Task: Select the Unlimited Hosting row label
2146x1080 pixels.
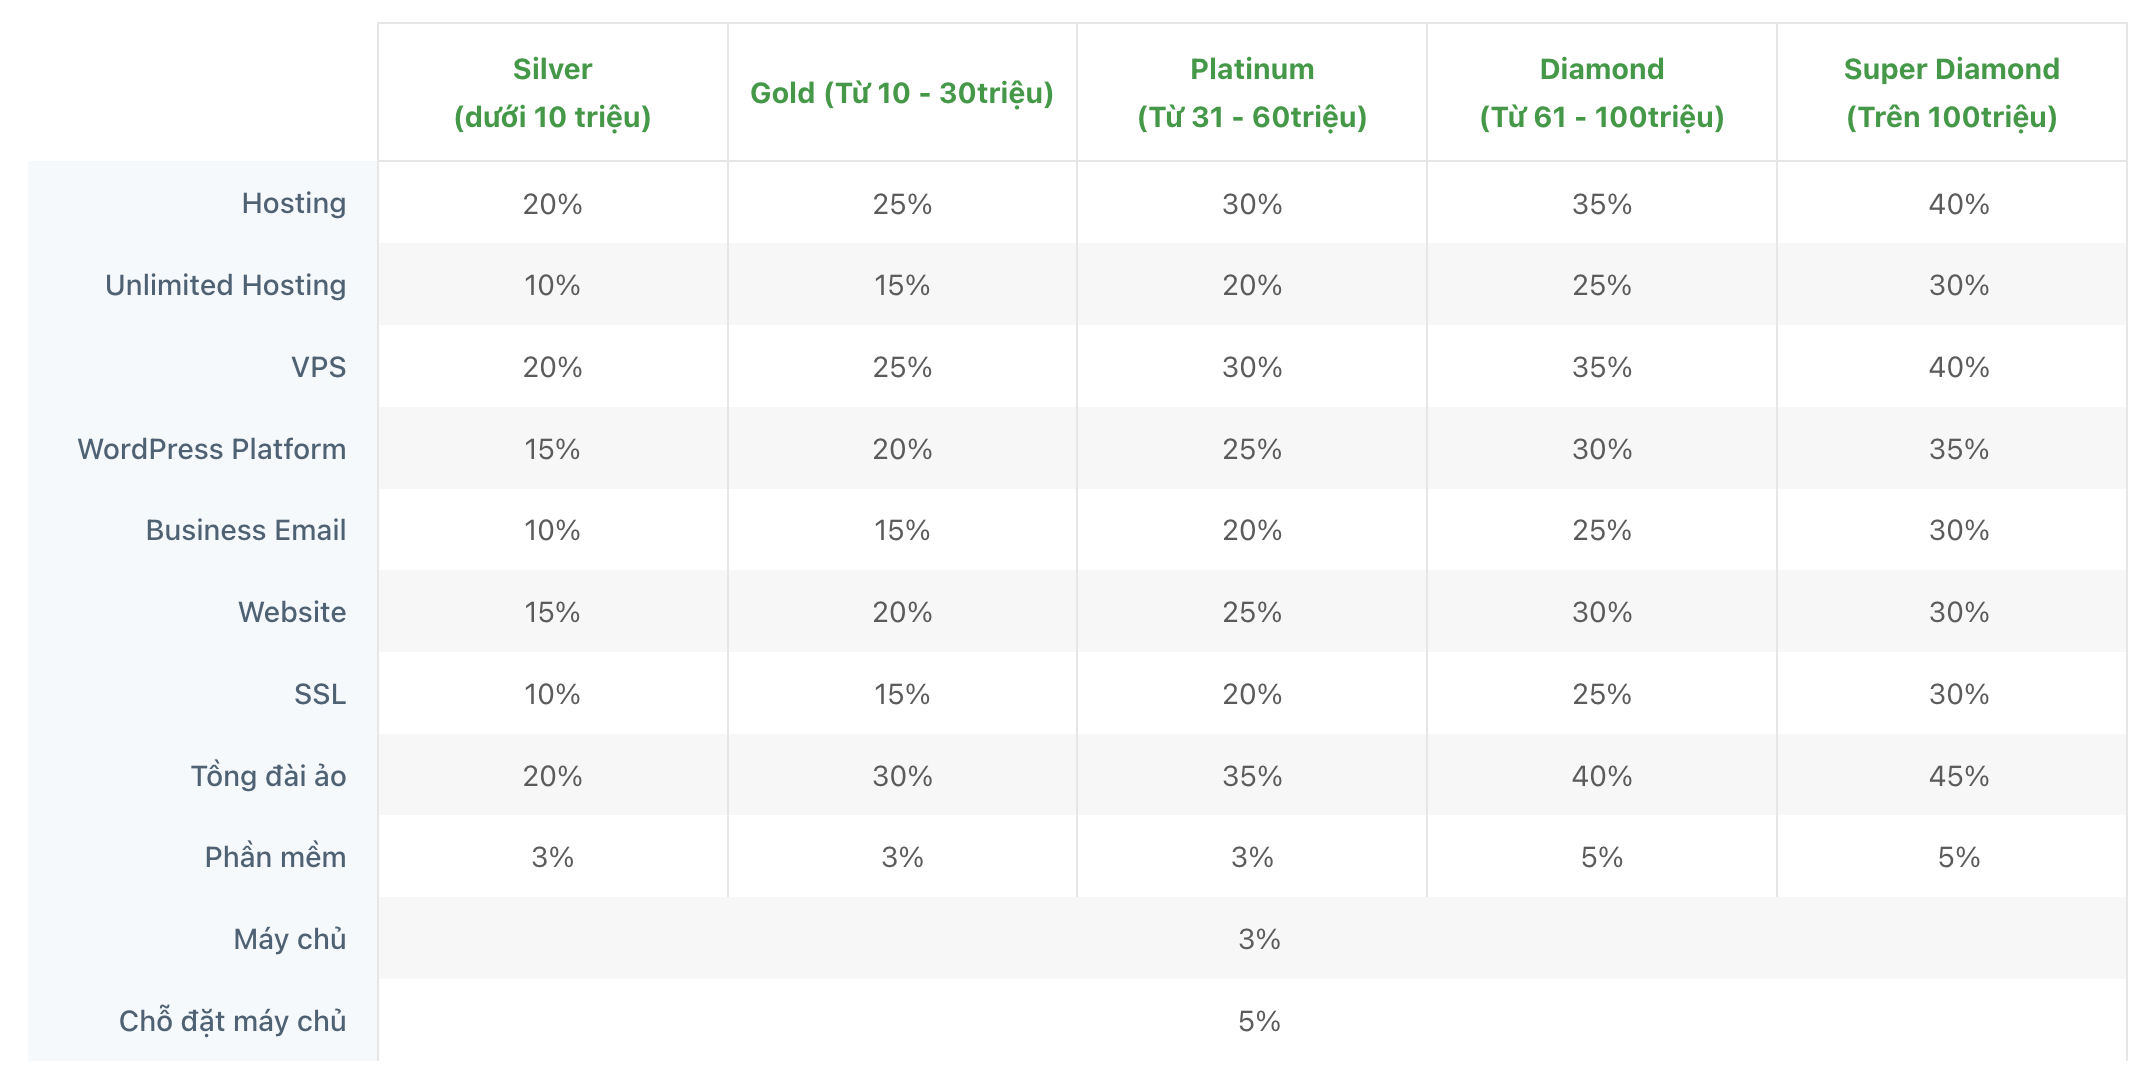Action: pyautogui.click(x=225, y=285)
